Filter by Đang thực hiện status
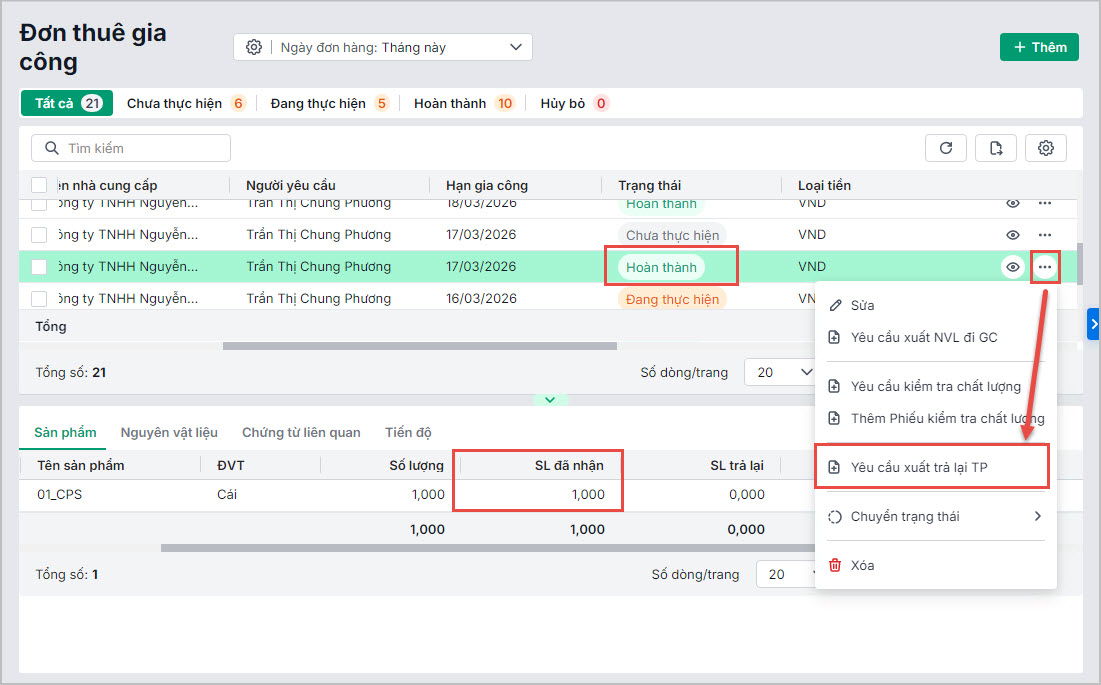The height and width of the screenshot is (685, 1101). (329, 103)
